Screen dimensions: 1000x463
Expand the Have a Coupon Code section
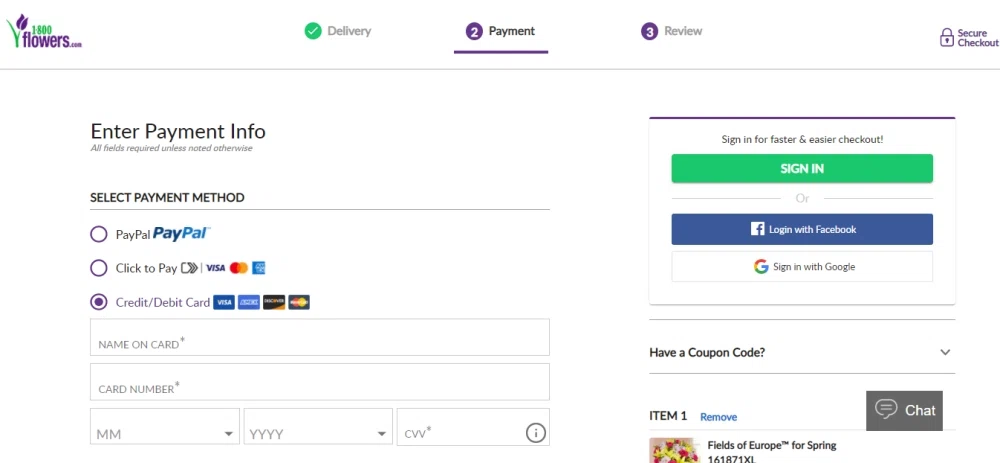801,352
